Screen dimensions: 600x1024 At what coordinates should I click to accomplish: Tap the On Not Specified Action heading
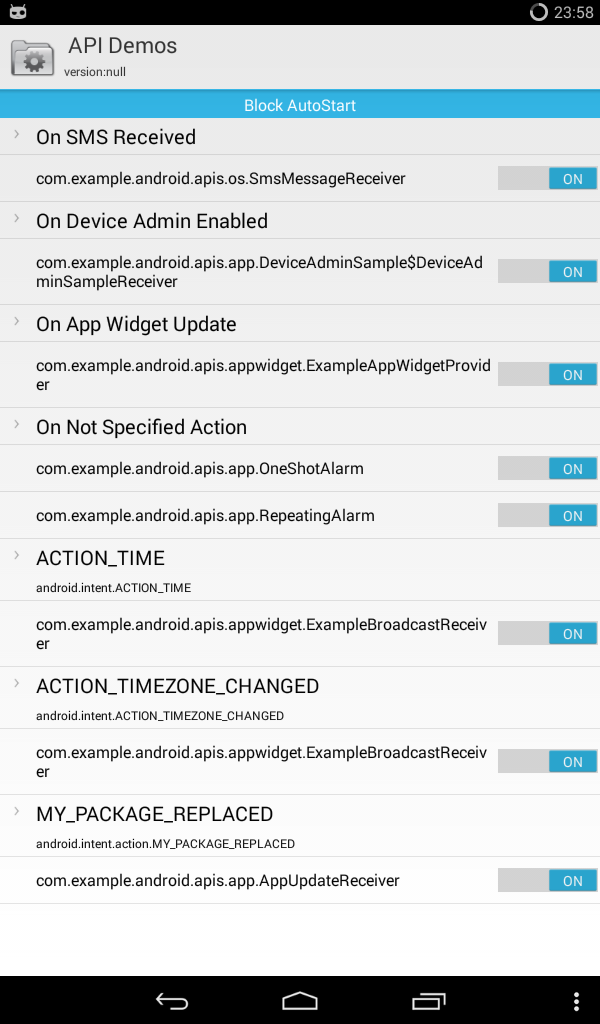click(x=141, y=427)
